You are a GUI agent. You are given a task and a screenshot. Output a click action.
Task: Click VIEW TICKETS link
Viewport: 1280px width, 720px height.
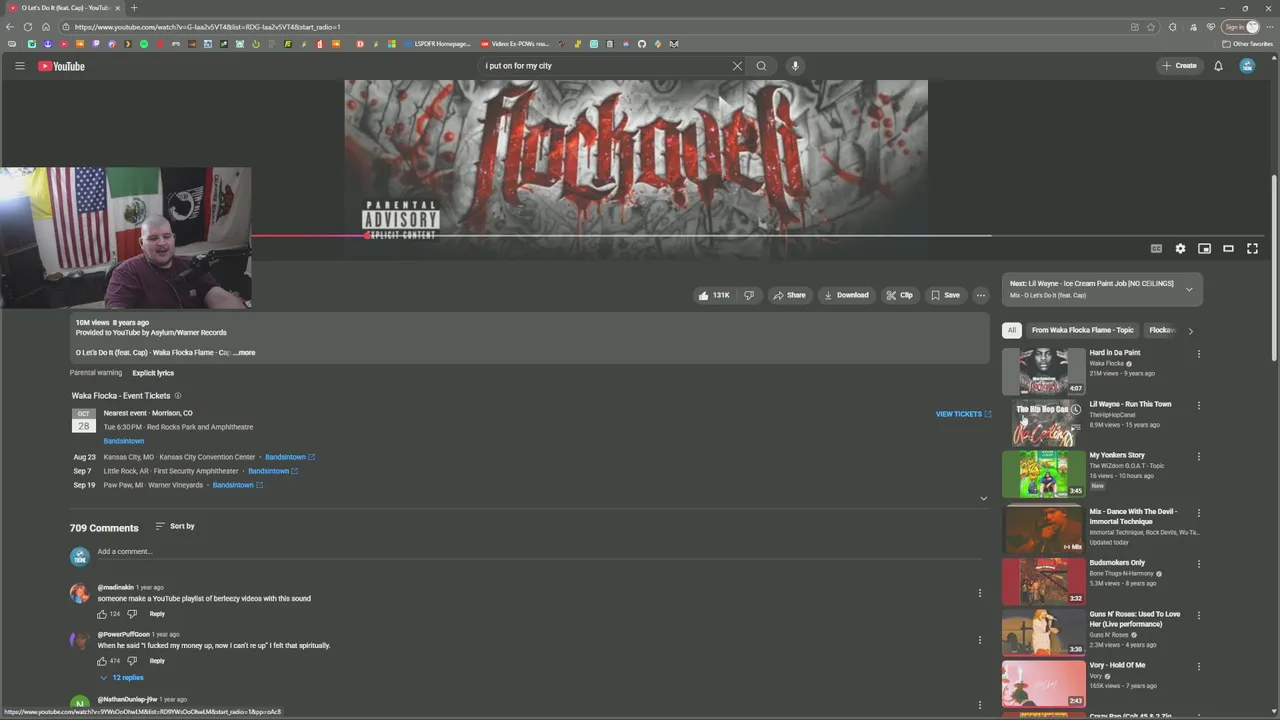tap(963, 414)
